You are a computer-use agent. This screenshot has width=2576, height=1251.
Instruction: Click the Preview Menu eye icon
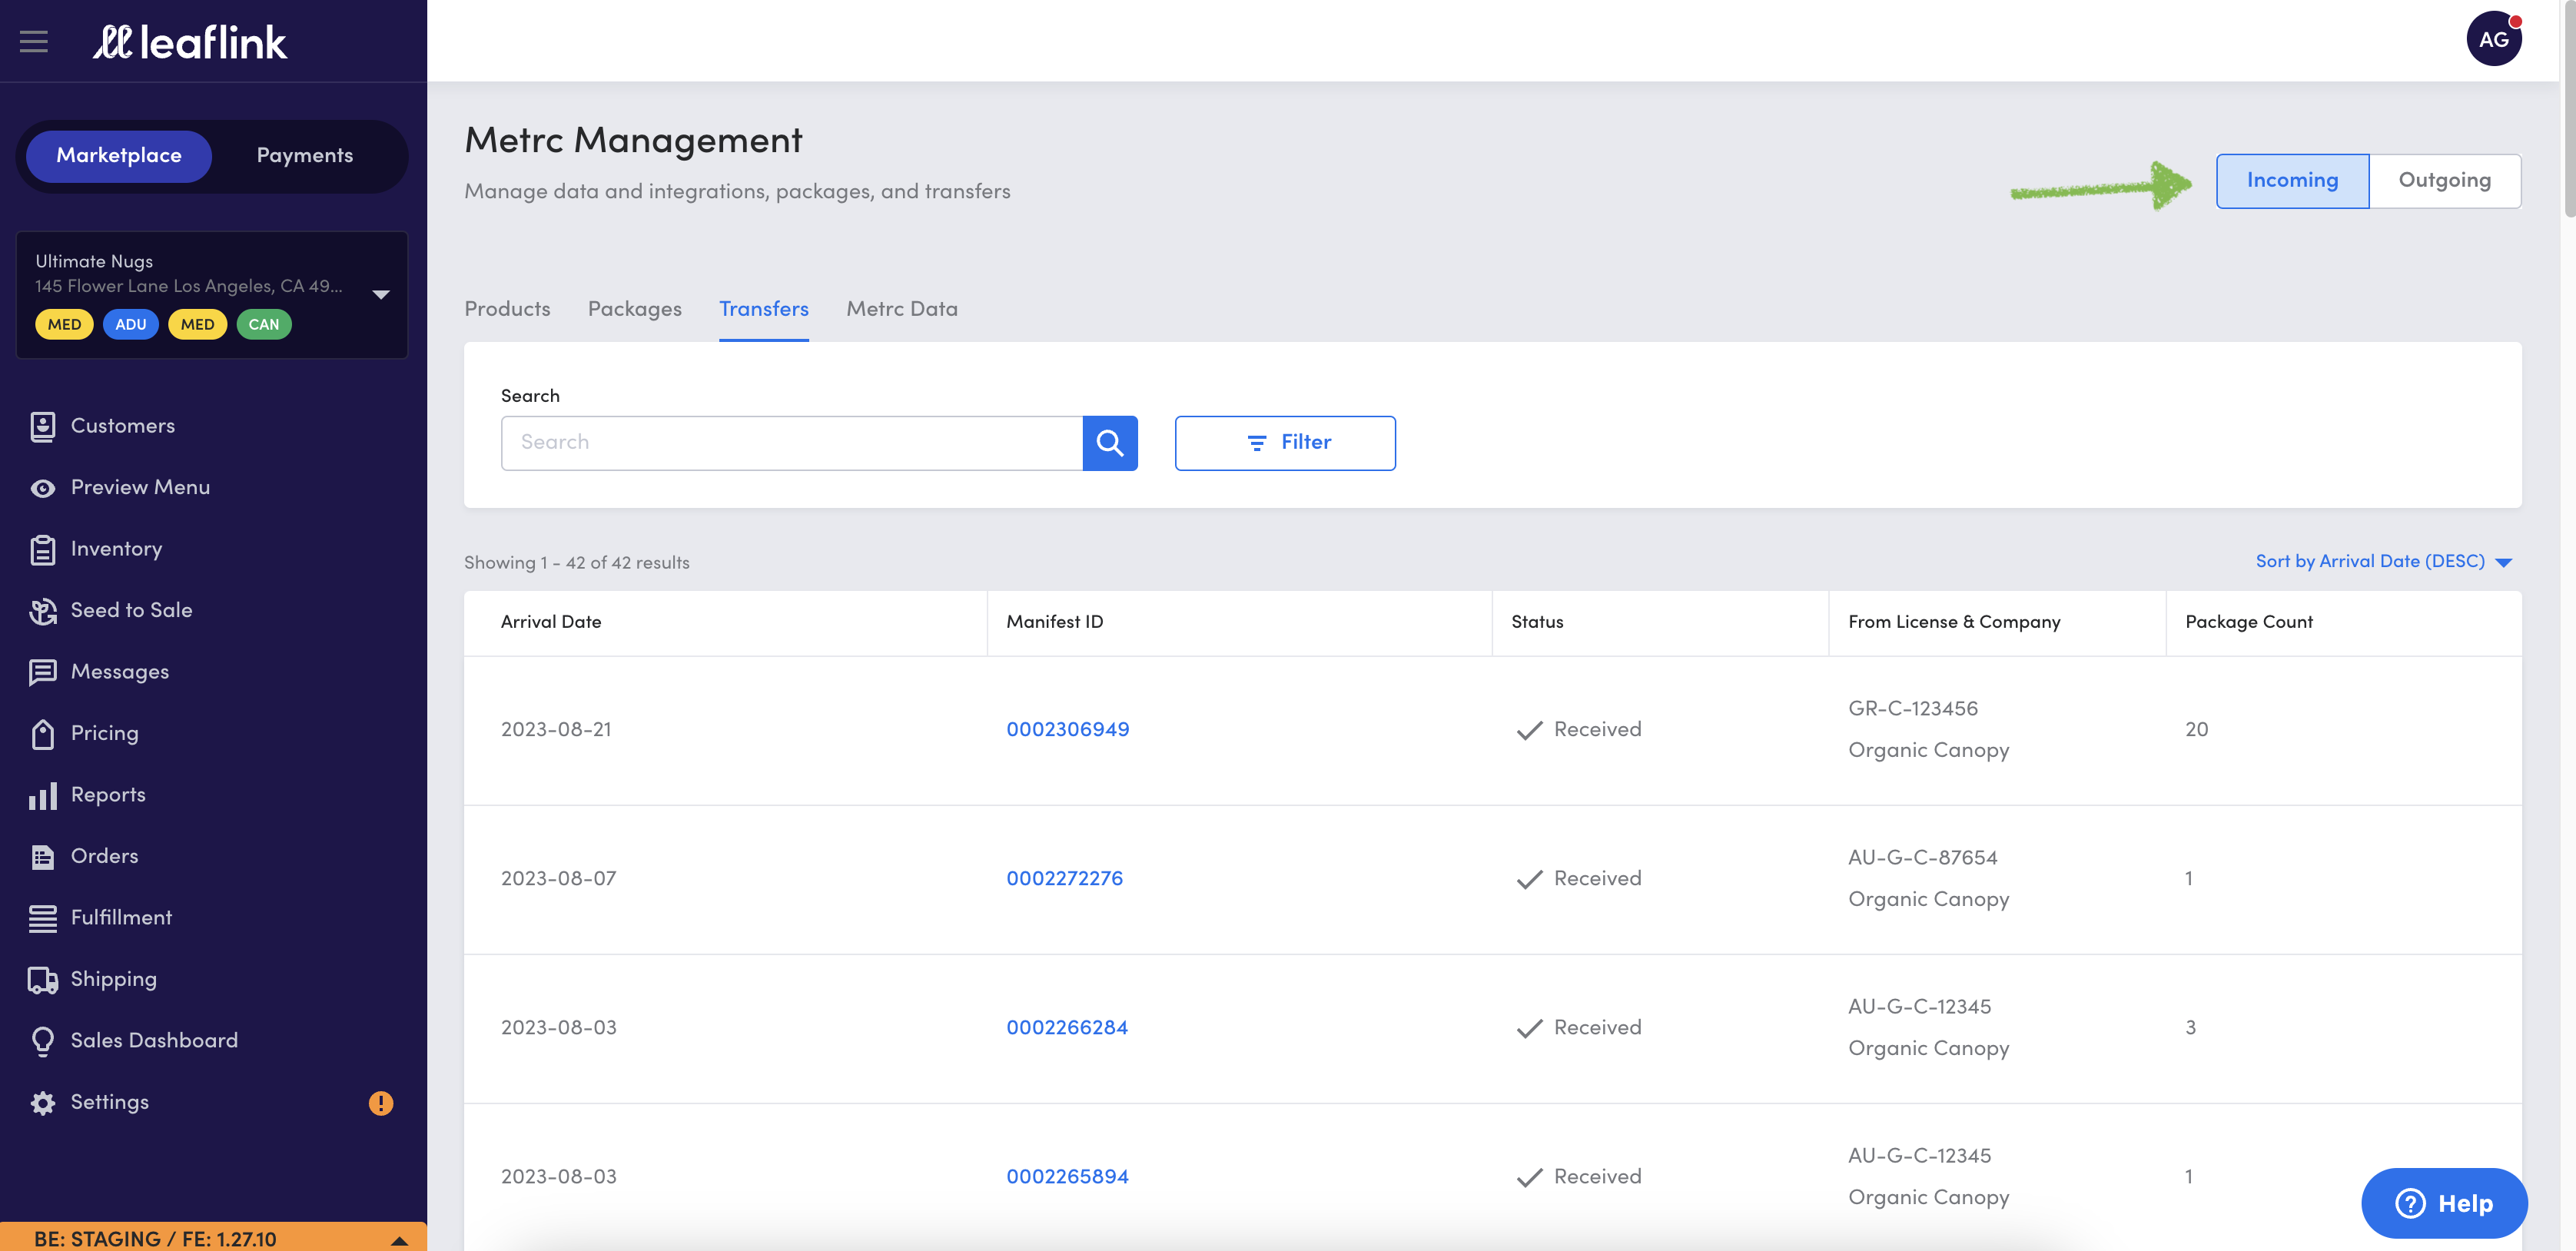click(x=42, y=488)
